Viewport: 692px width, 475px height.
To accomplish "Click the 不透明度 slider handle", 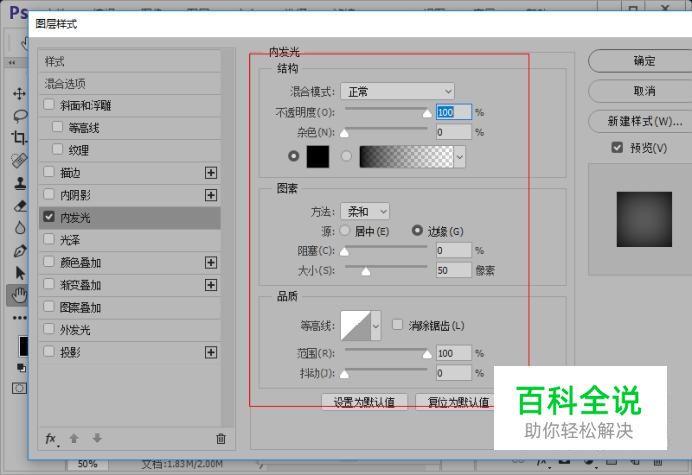I will pyautogui.click(x=427, y=113).
